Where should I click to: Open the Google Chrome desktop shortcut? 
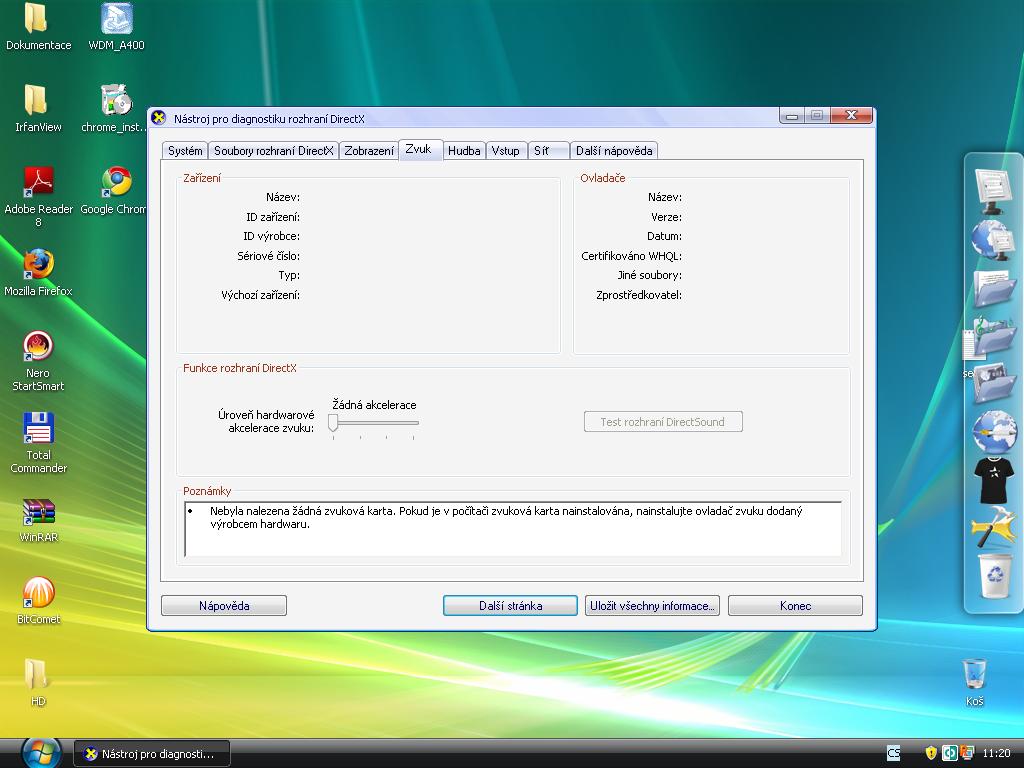tap(116, 184)
